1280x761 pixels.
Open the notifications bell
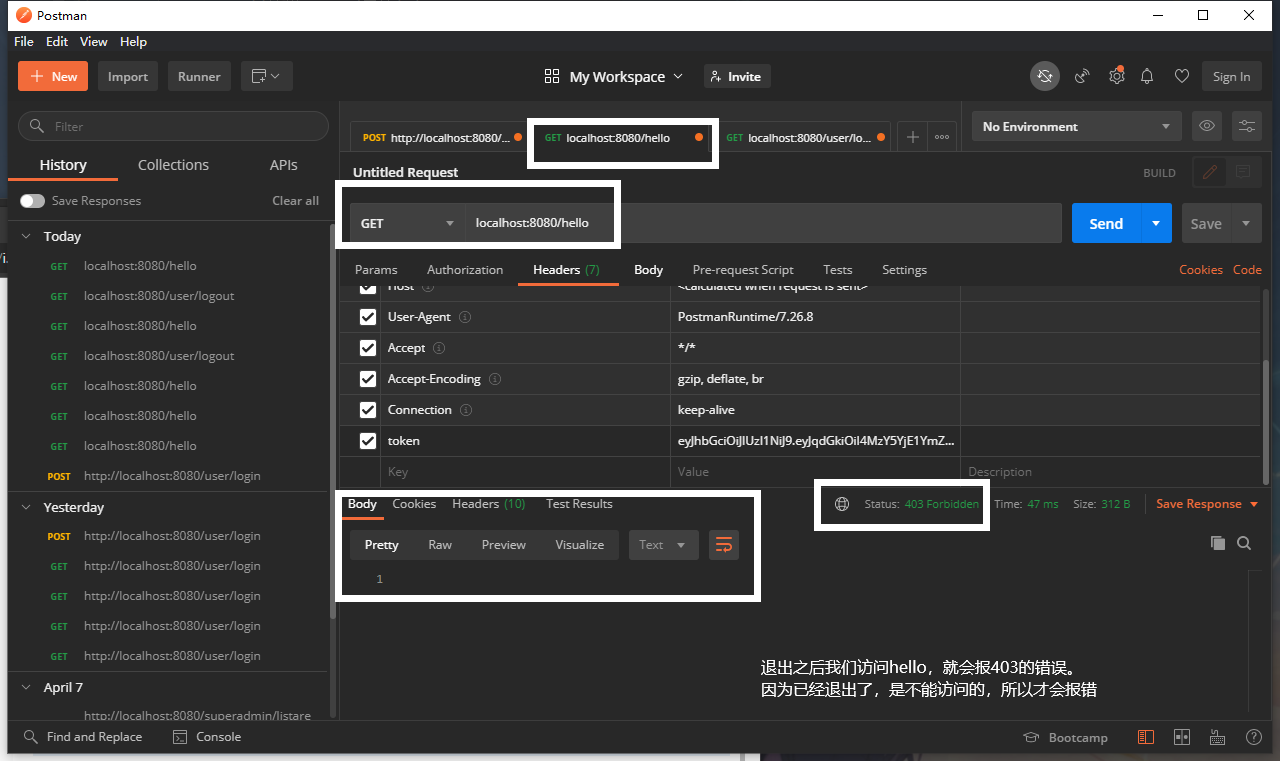(x=1148, y=76)
